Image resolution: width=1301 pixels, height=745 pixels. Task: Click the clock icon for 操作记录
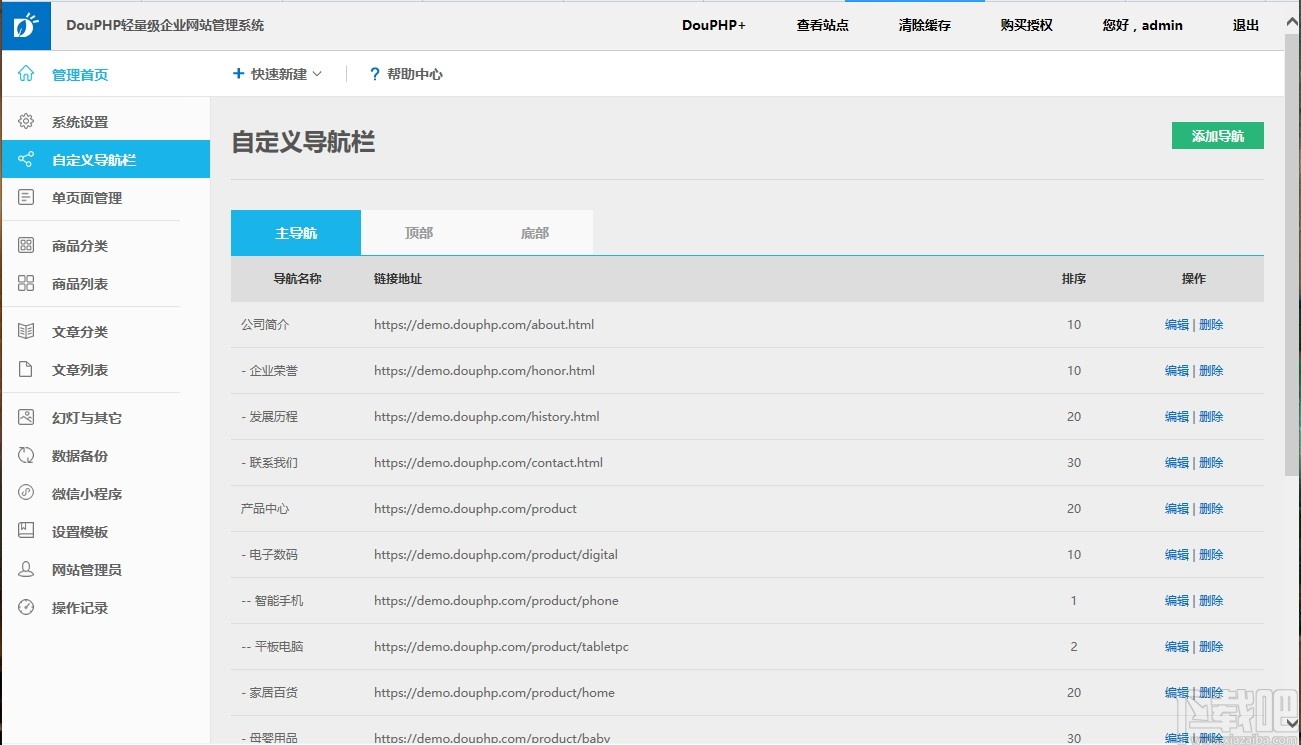click(x=26, y=608)
